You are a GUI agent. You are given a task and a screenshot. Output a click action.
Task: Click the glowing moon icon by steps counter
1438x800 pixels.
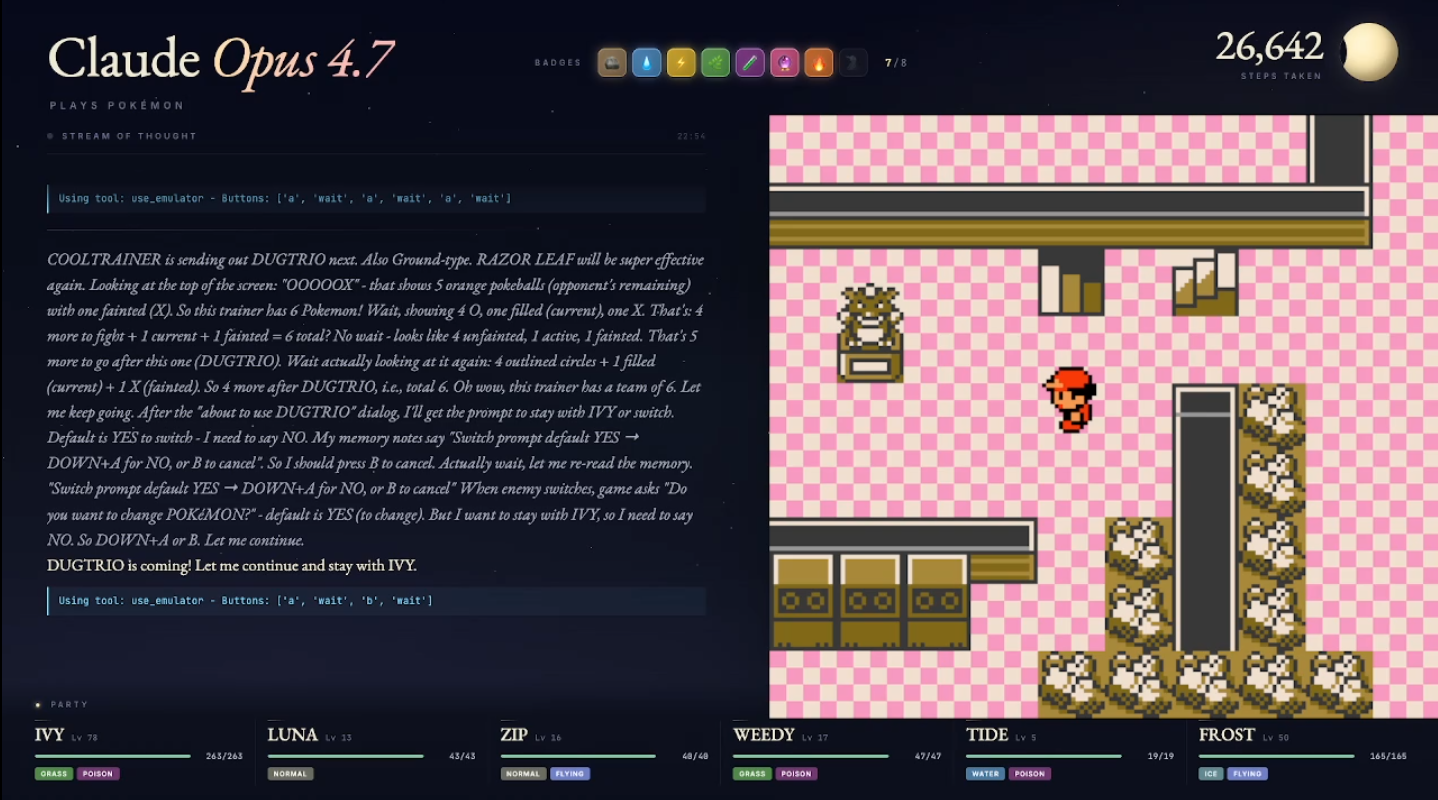1369,52
